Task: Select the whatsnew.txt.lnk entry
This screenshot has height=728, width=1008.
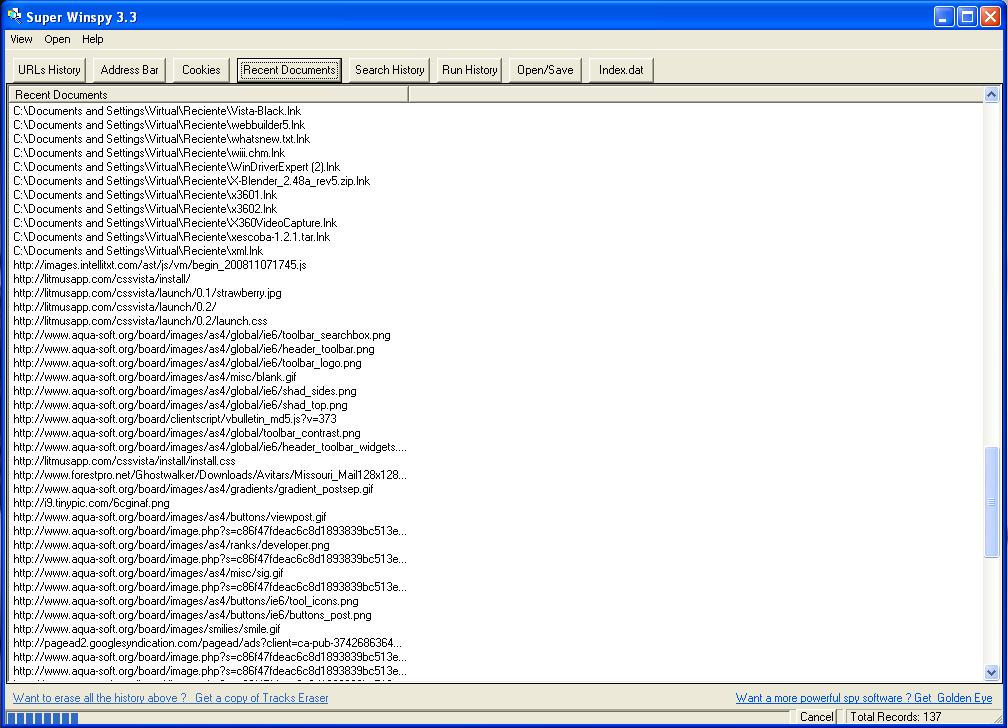Action: point(162,139)
